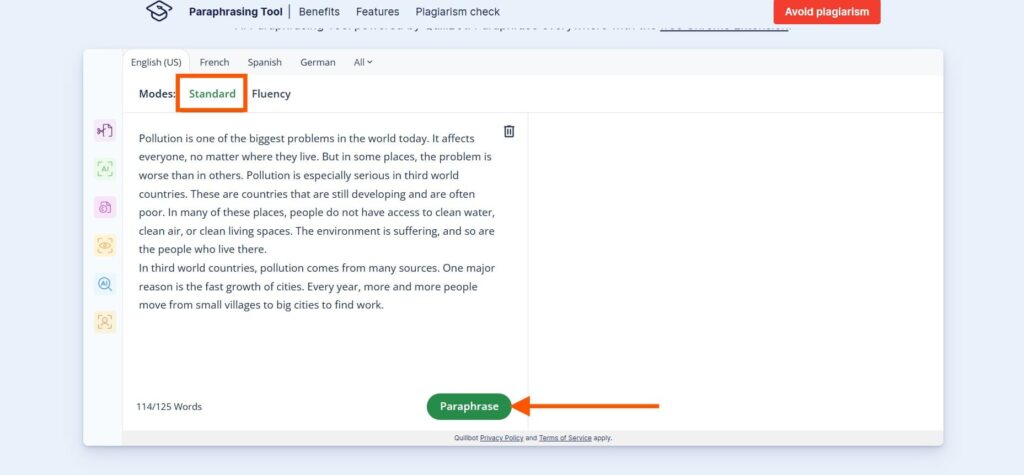This screenshot has width=1024, height=475.
Task: Open the Plagiarism check menu item
Action: coord(457,12)
